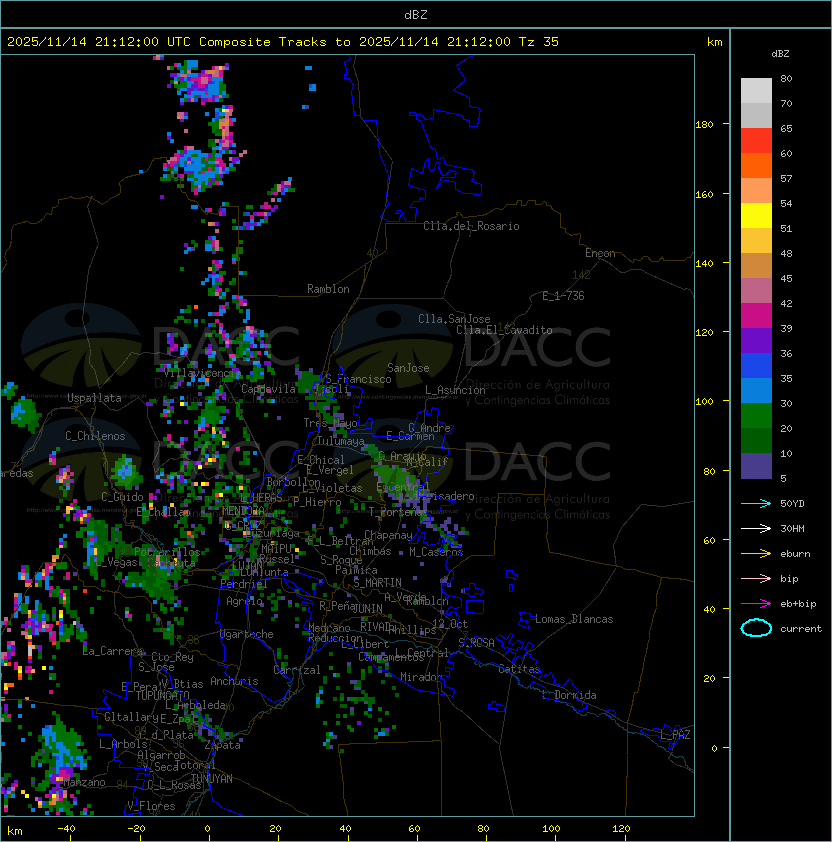Pick the bright green dBZ legend swatch
Screen dimensions: 832x842
(x=756, y=416)
